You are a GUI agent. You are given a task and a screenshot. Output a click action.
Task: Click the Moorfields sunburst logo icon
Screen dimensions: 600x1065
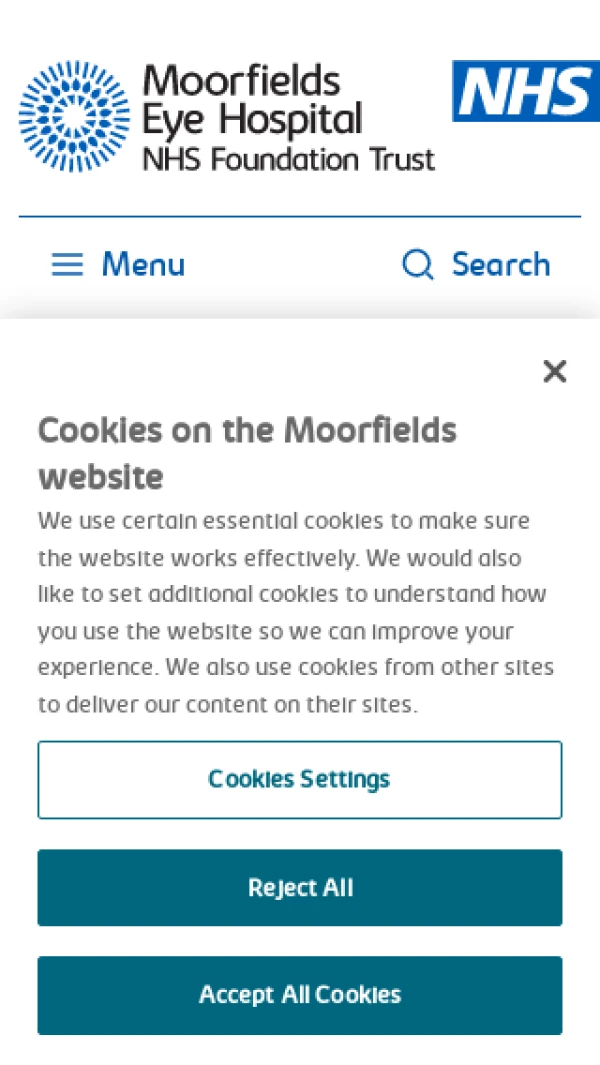74,116
